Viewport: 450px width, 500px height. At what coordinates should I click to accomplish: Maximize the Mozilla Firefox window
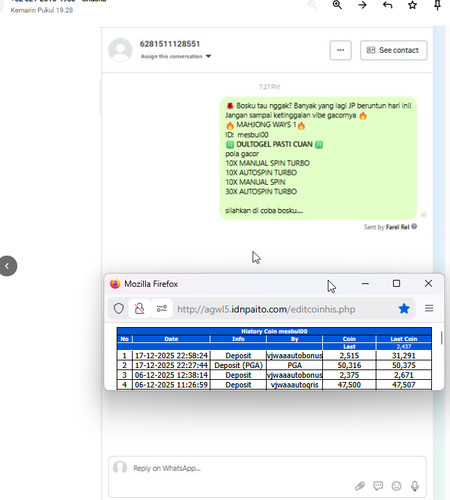coord(396,284)
